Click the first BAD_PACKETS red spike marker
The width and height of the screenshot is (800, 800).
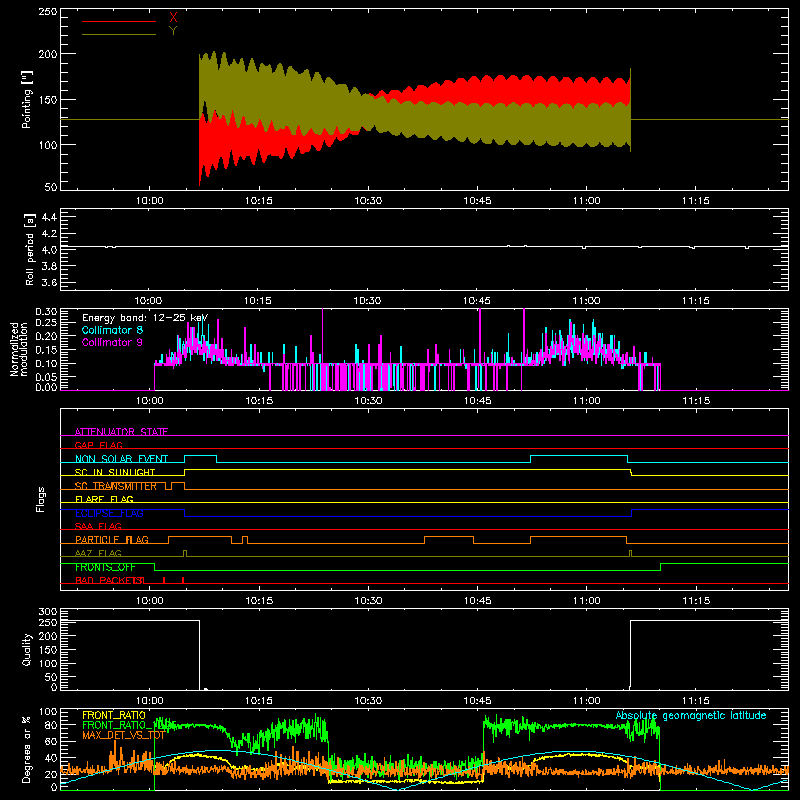coord(164,580)
